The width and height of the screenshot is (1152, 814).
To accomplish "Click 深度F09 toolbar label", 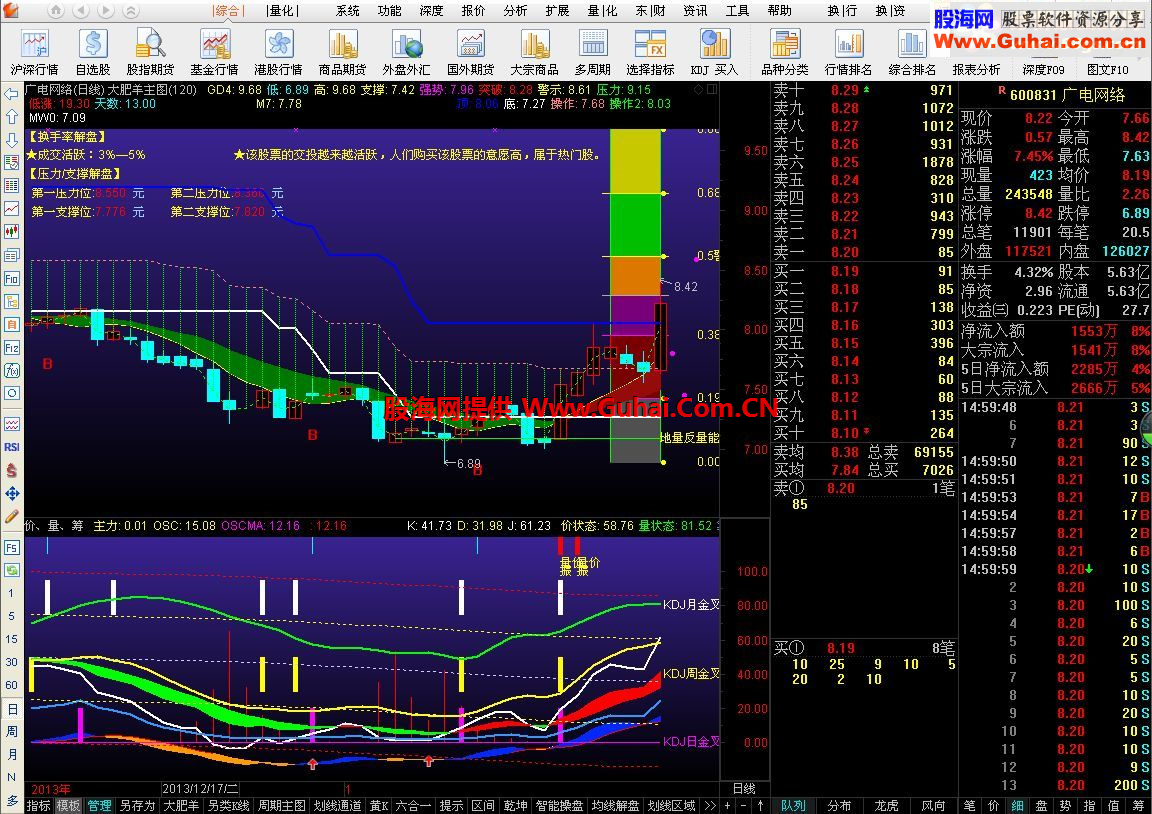I will click(x=1043, y=70).
